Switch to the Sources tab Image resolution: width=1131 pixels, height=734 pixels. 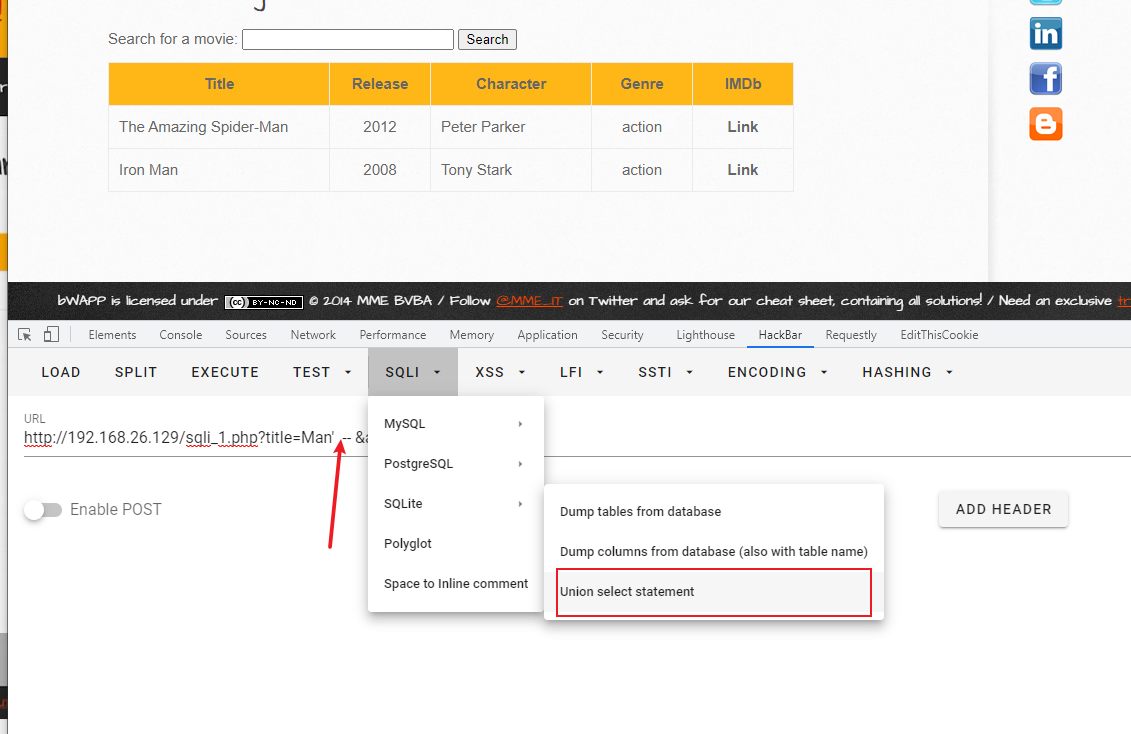point(245,335)
